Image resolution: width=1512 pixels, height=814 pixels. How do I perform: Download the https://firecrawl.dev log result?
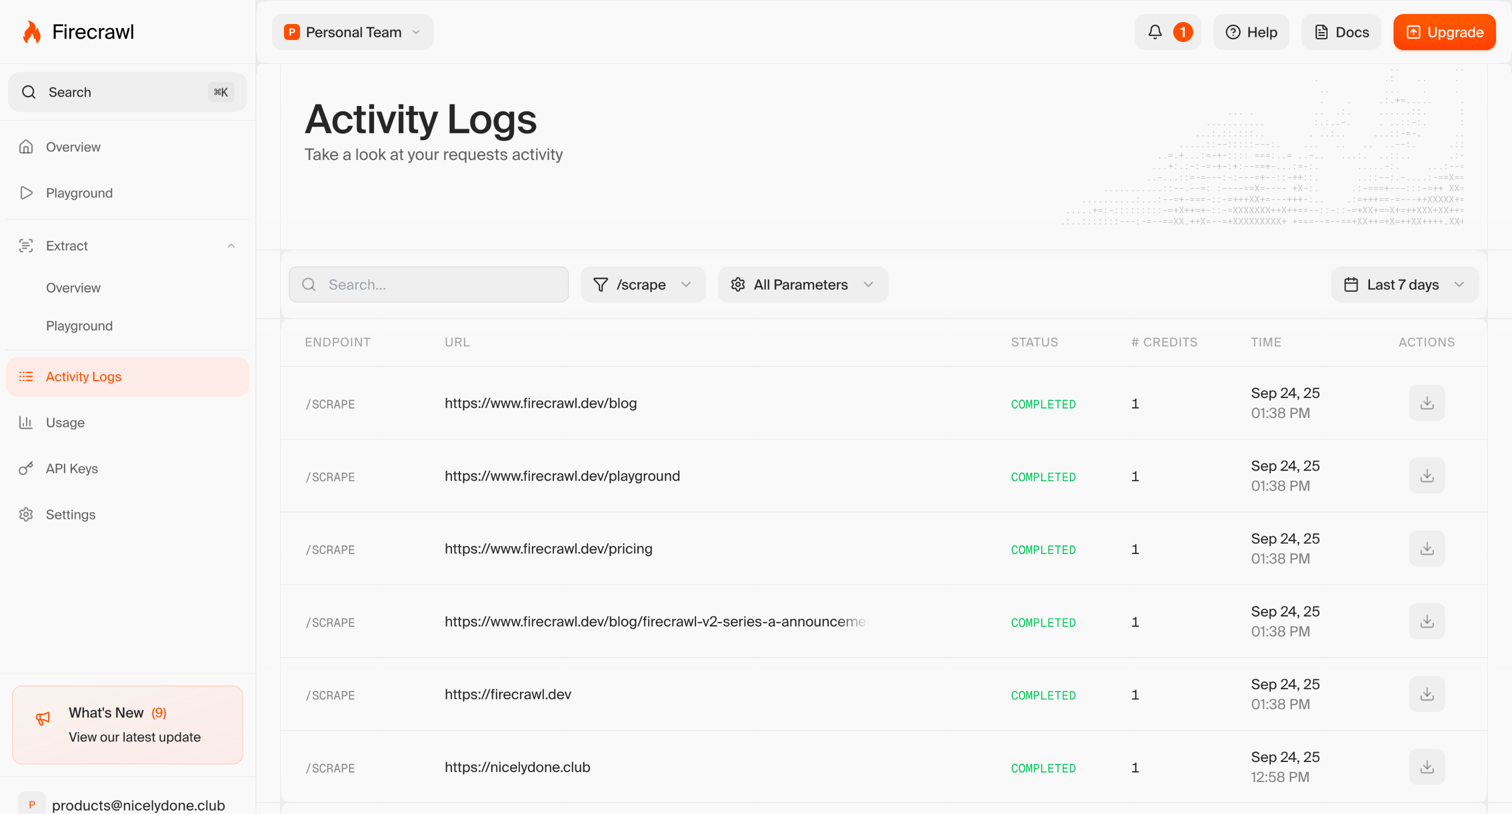click(1427, 694)
